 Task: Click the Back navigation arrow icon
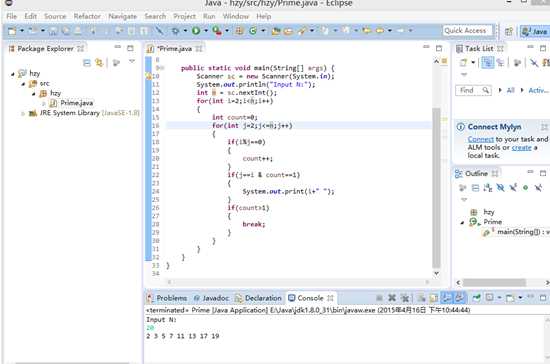coord(380,31)
